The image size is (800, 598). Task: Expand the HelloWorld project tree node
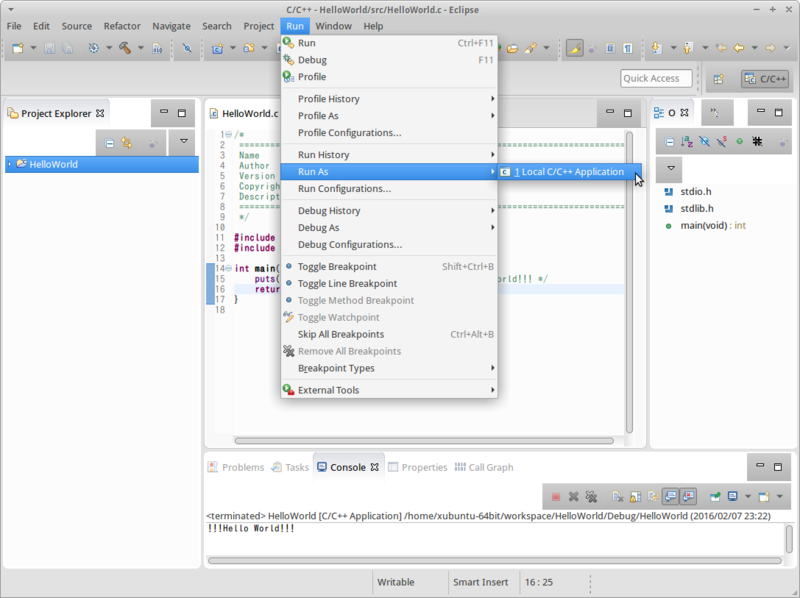pos(9,164)
